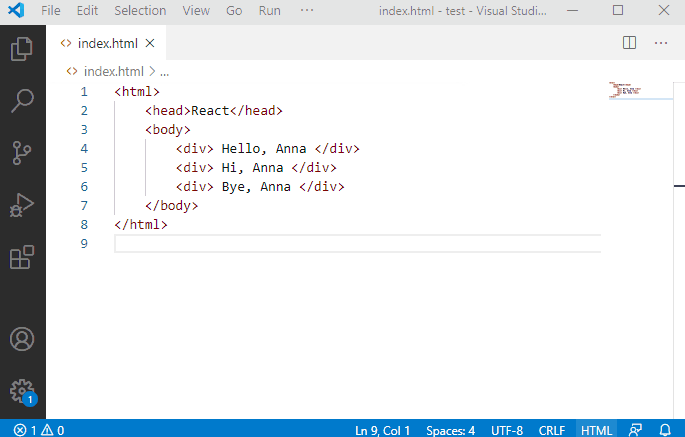
Task: Click the closing </html> tag
Action: 141,225
